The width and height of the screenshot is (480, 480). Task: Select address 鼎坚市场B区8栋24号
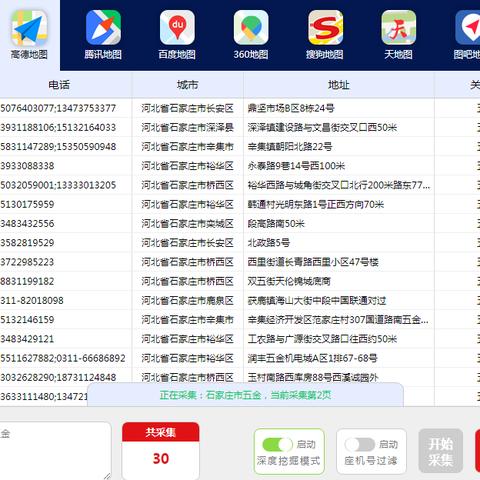tap(291, 108)
